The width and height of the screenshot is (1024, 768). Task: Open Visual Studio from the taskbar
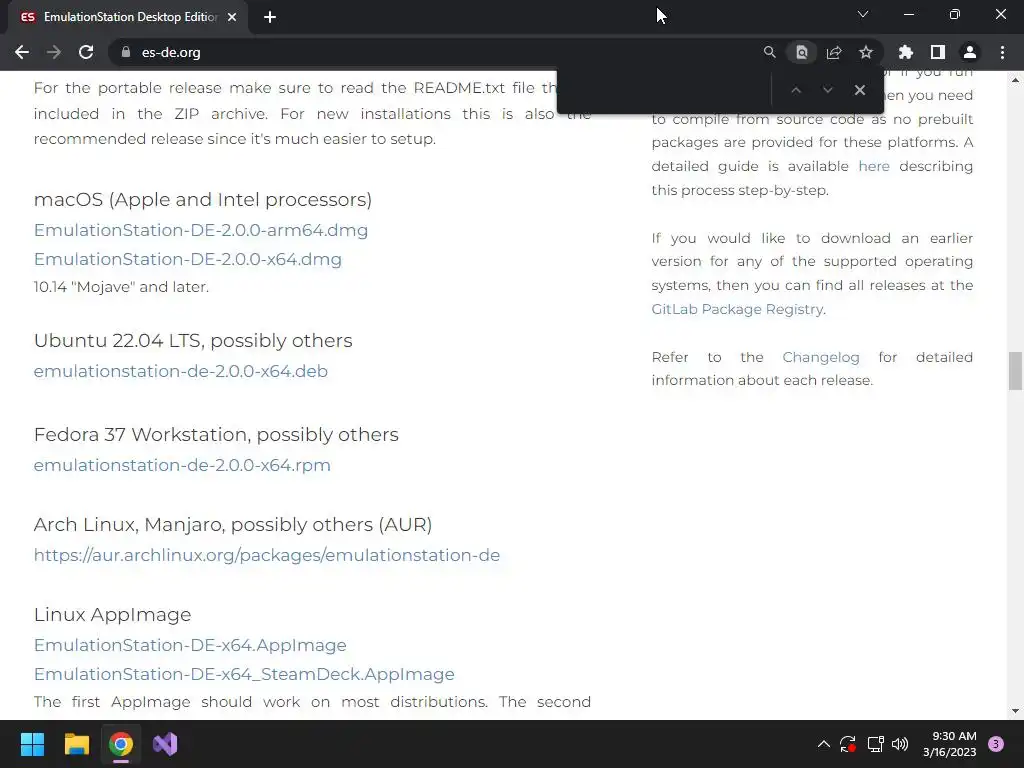coord(165,744)
